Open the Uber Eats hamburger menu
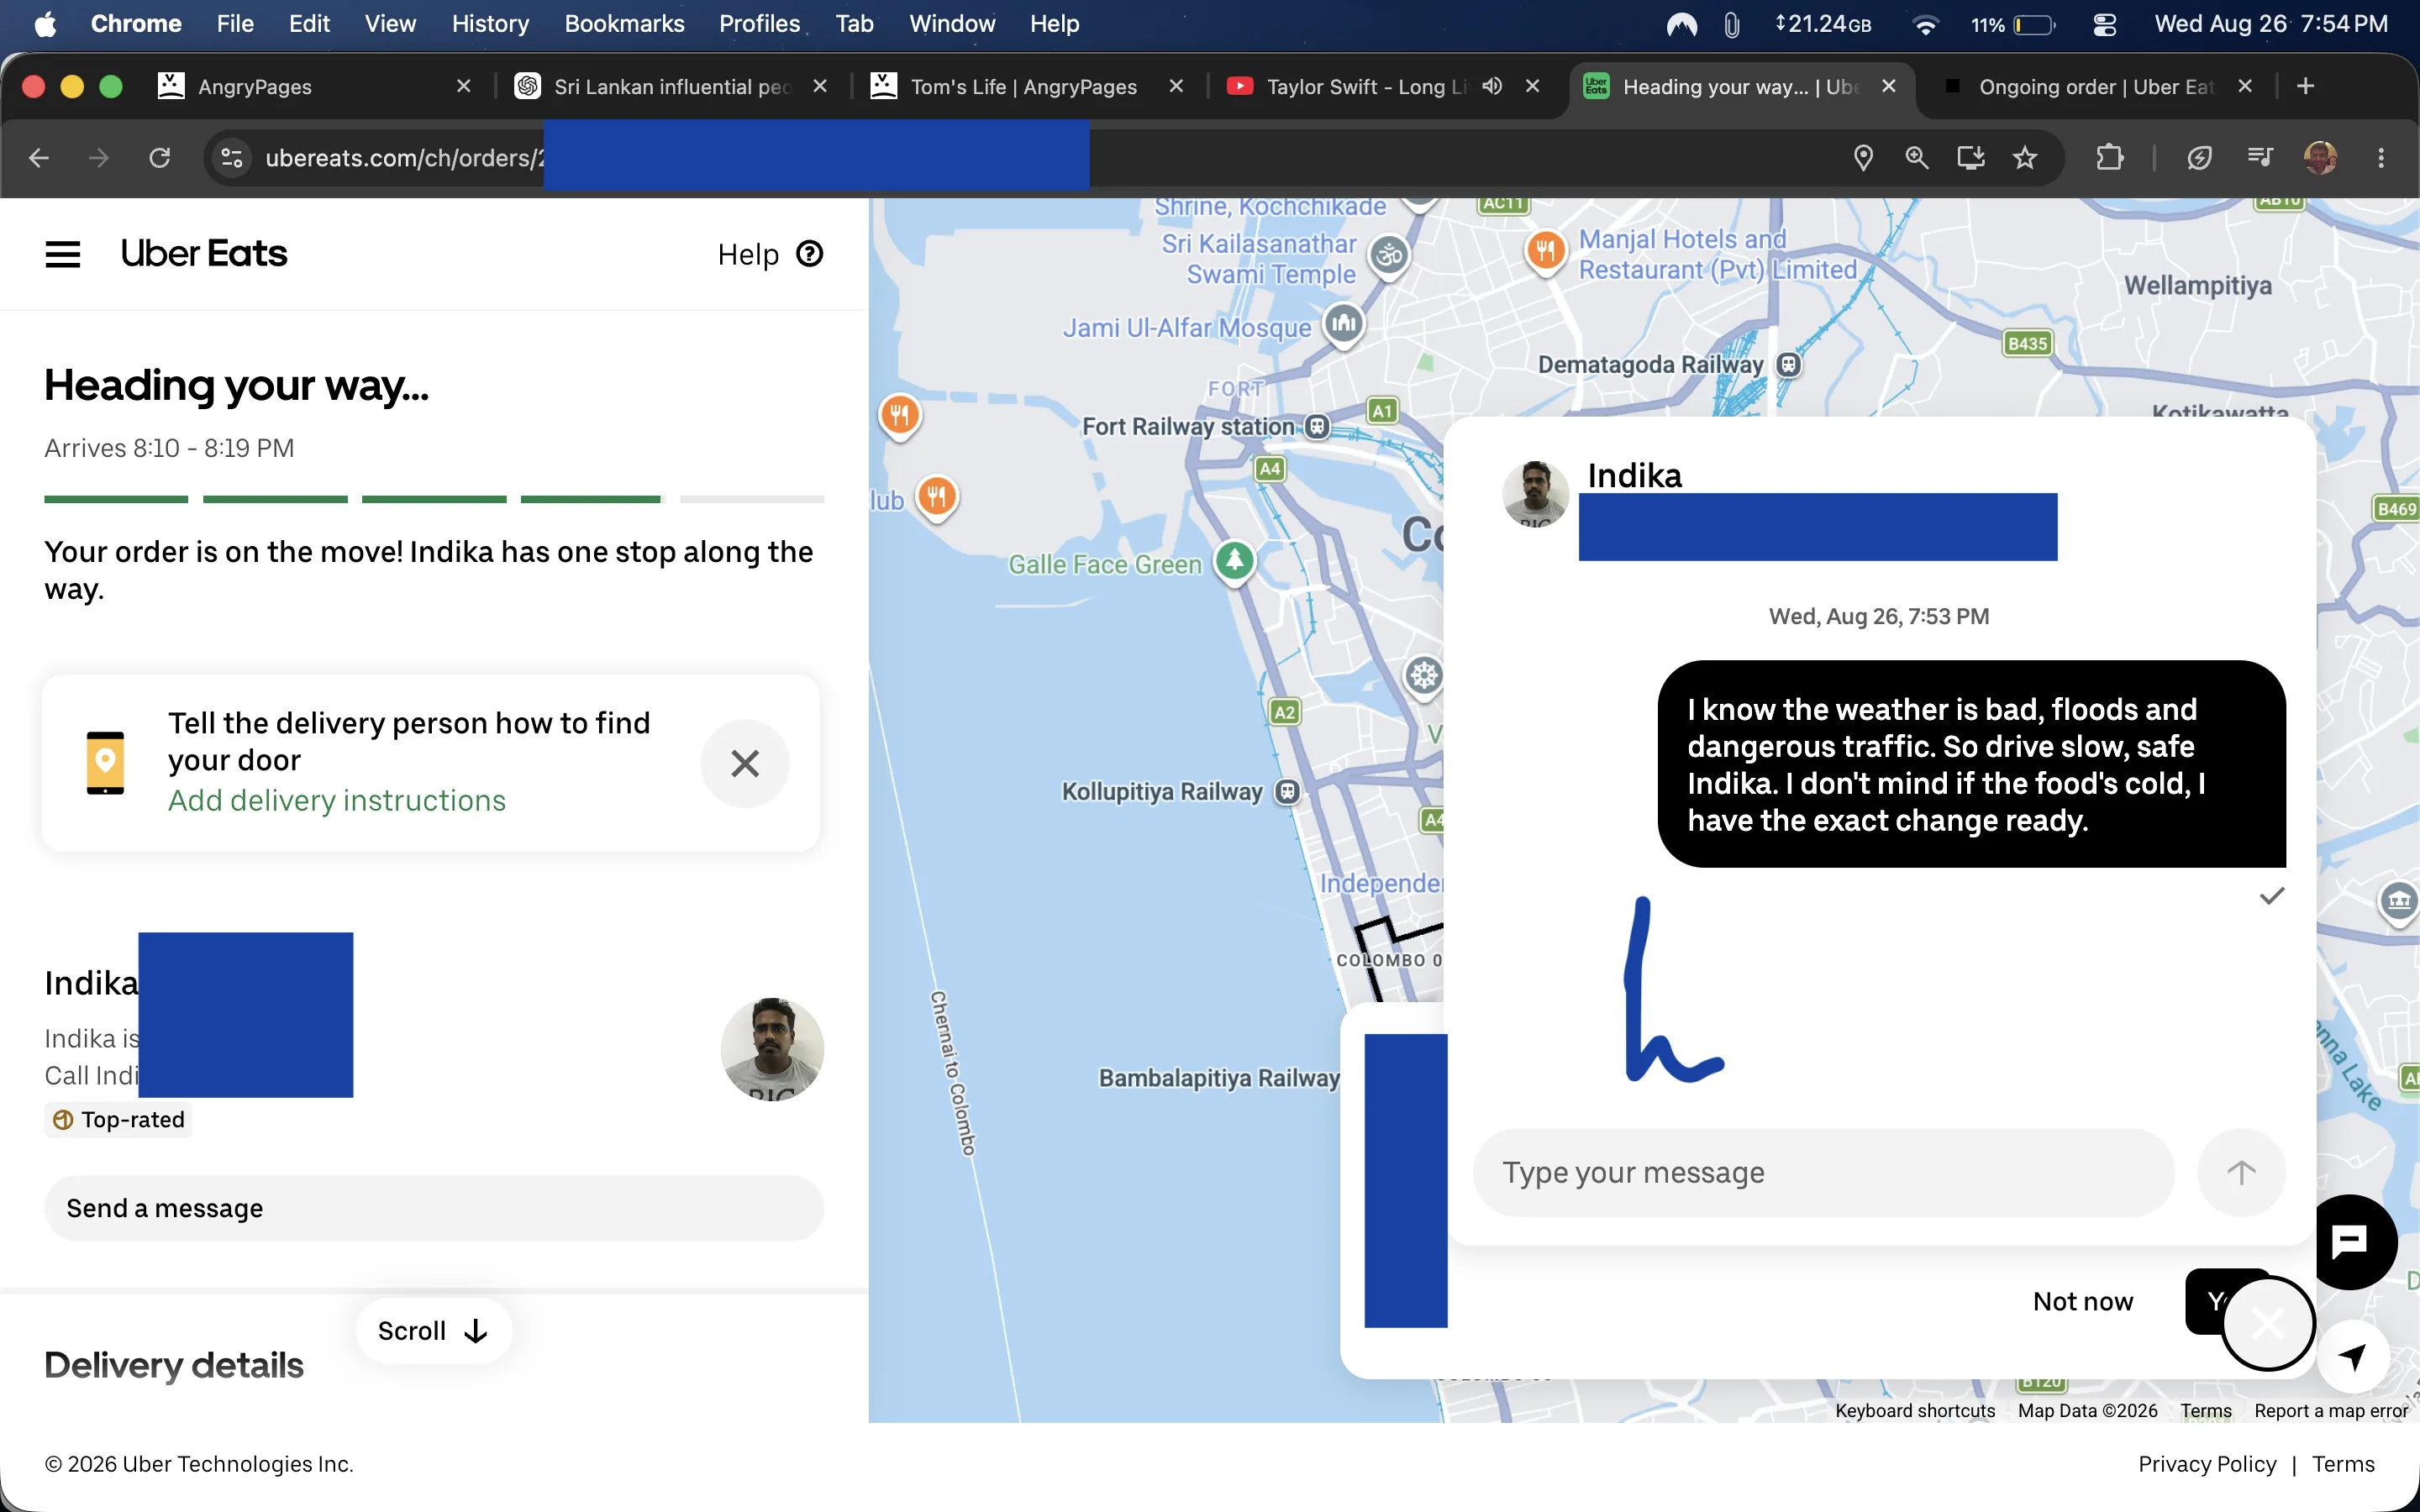Screen dimensions: 2420x1512 pos(63,254)
